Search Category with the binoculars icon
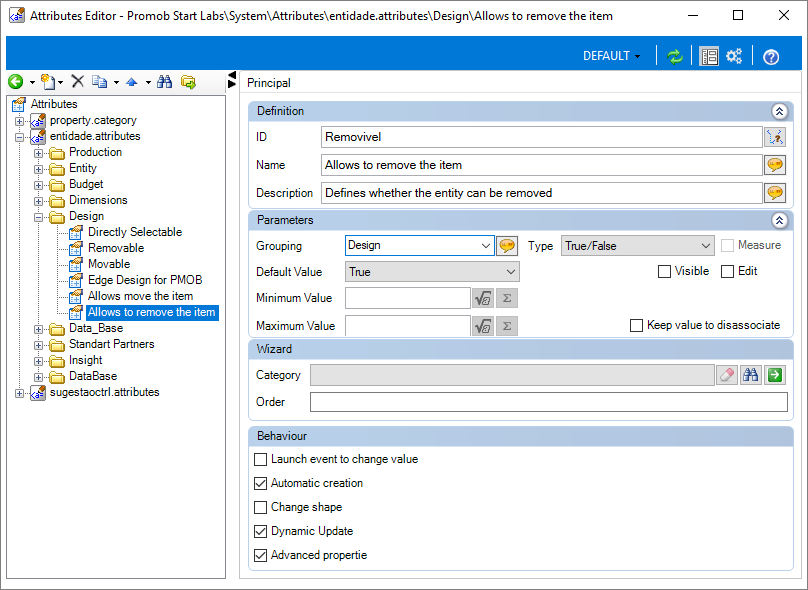The width and height of the screenshot is (808, 590). pyautogui.click(x=751, y=375)
